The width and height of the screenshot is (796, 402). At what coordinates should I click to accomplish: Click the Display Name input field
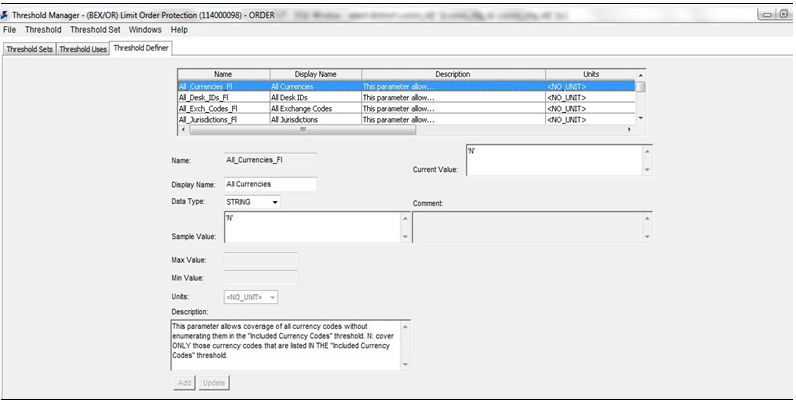tap(271, 184)
